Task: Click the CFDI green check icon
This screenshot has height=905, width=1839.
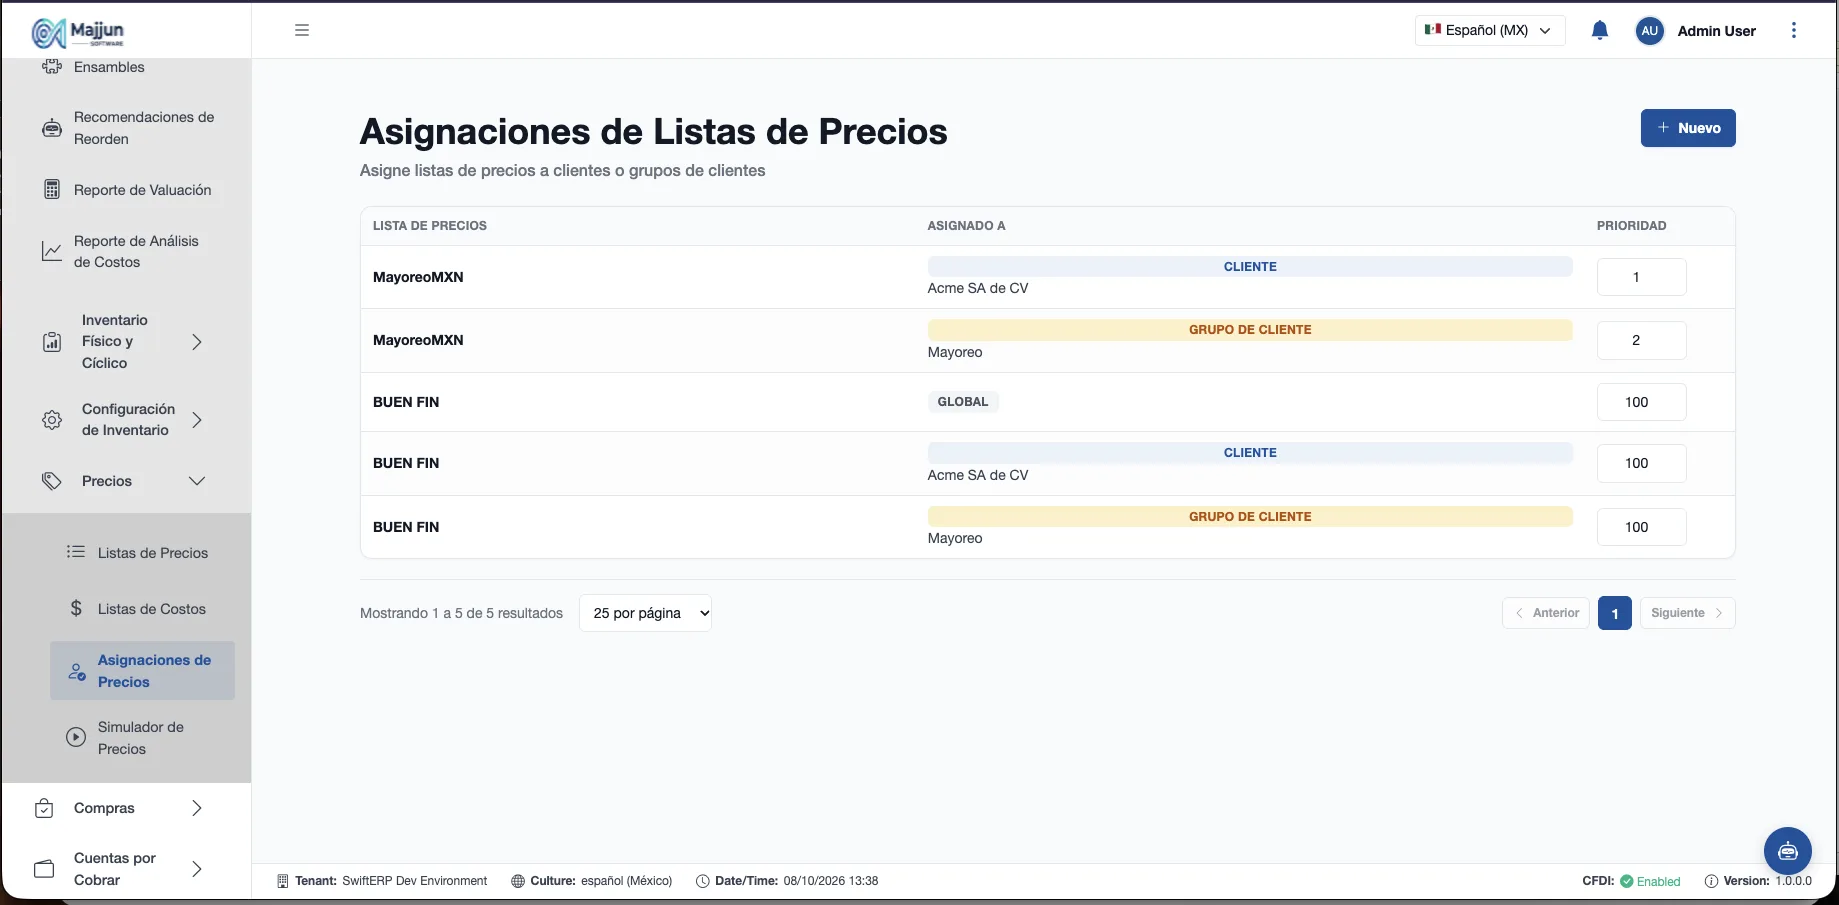Action: [x=1627, y=881]
